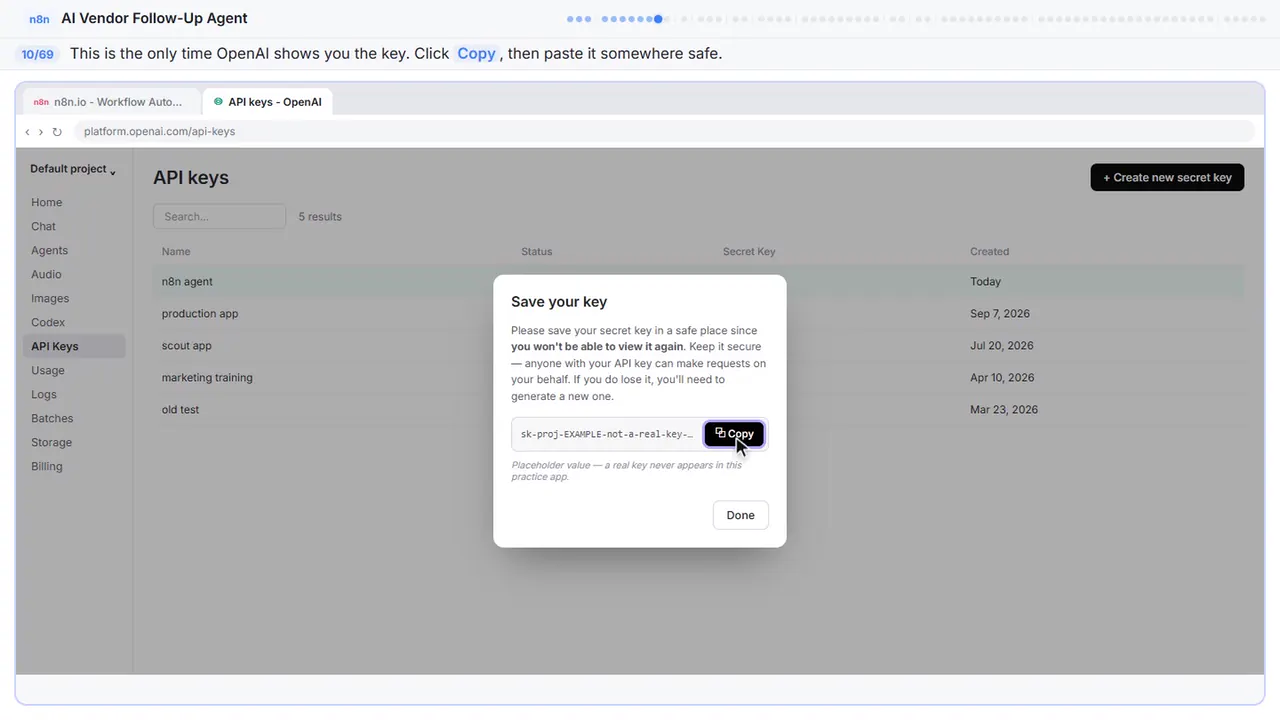Viewport: 1280px width, 720px height.
Task: Switch to the n8n.io Workflow Automation tab
Action: point(109,102)
